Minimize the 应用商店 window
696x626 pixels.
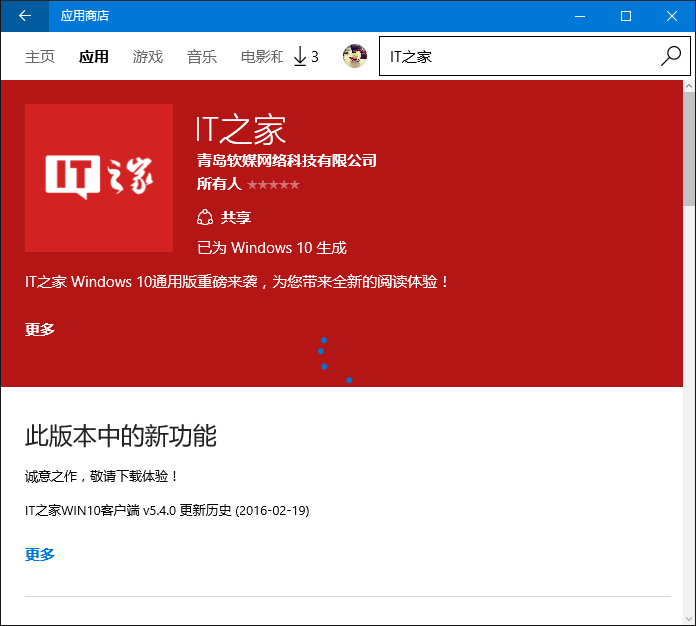point(580,16)
